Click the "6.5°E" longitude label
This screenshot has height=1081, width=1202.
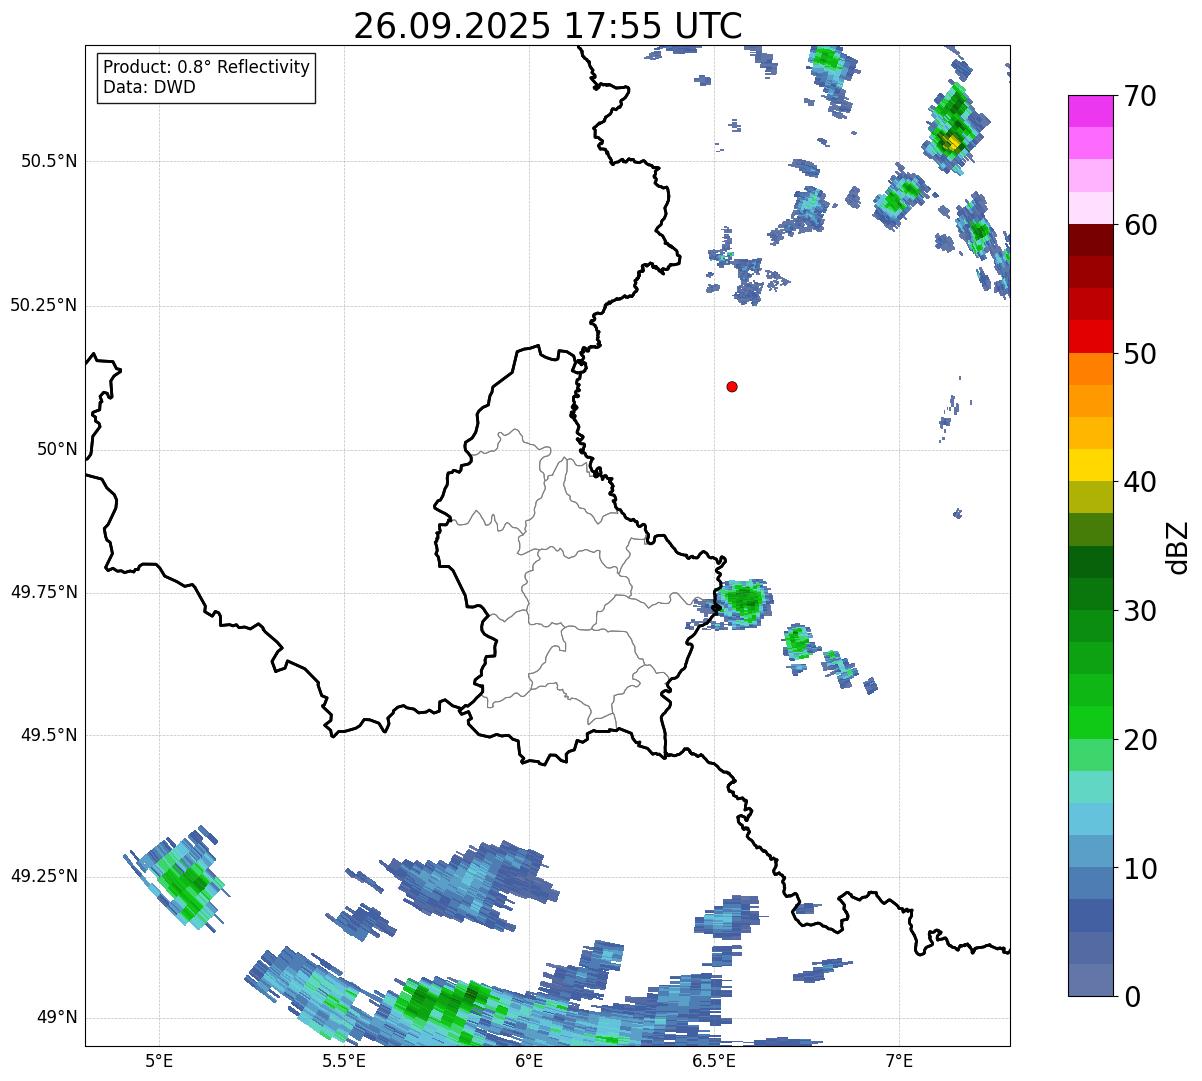[714, 1060]
